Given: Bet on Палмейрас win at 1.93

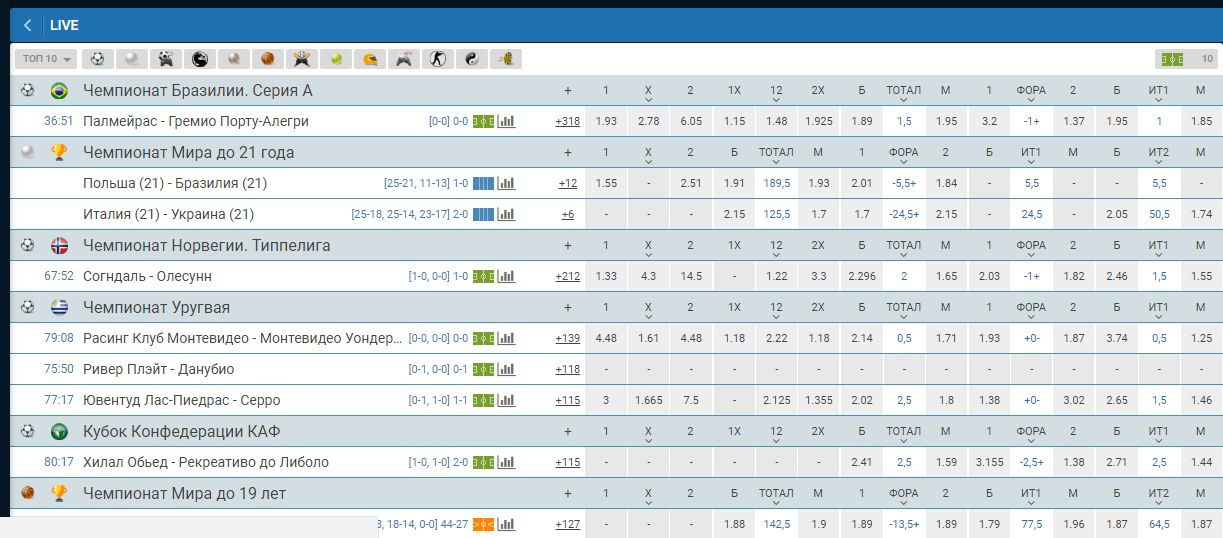Looking at the screenshot, I should click(606, 121).
